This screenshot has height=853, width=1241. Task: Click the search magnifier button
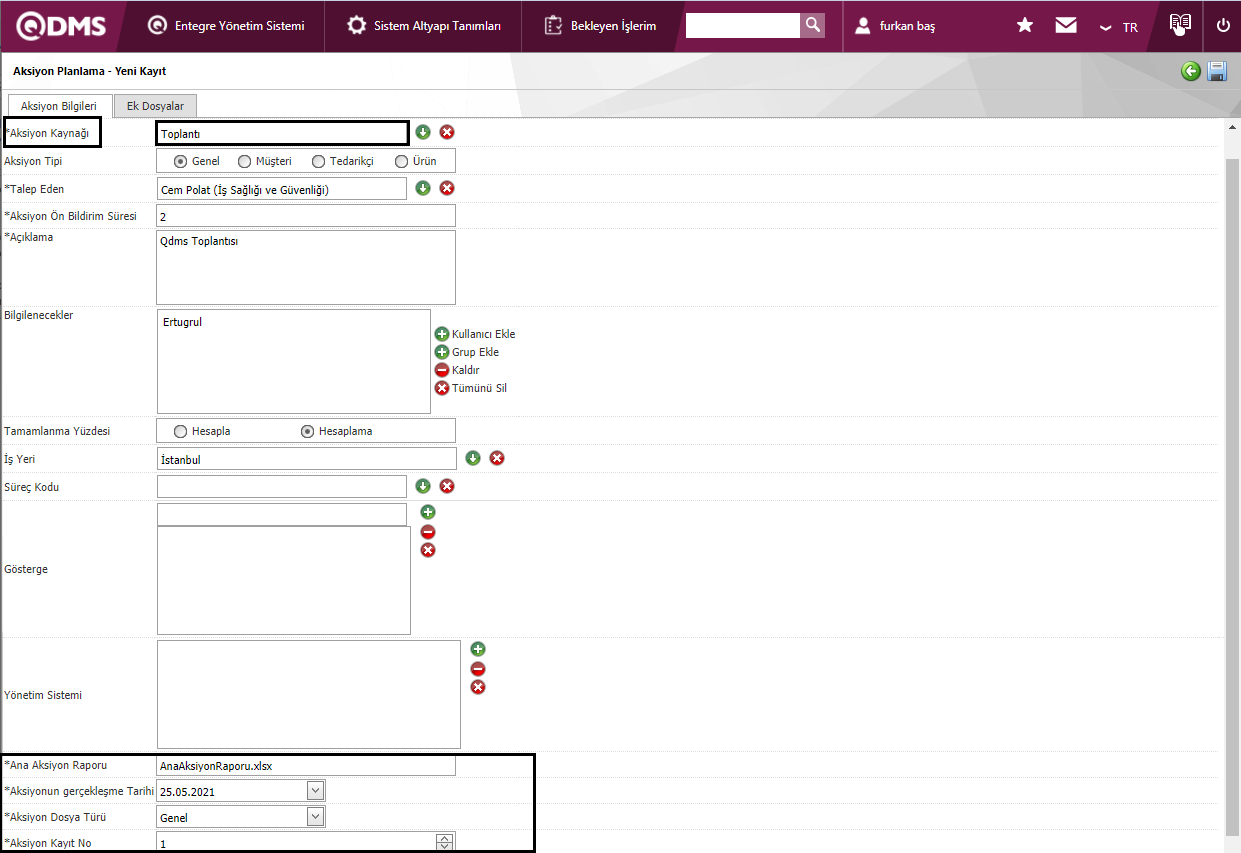point(813,25)
